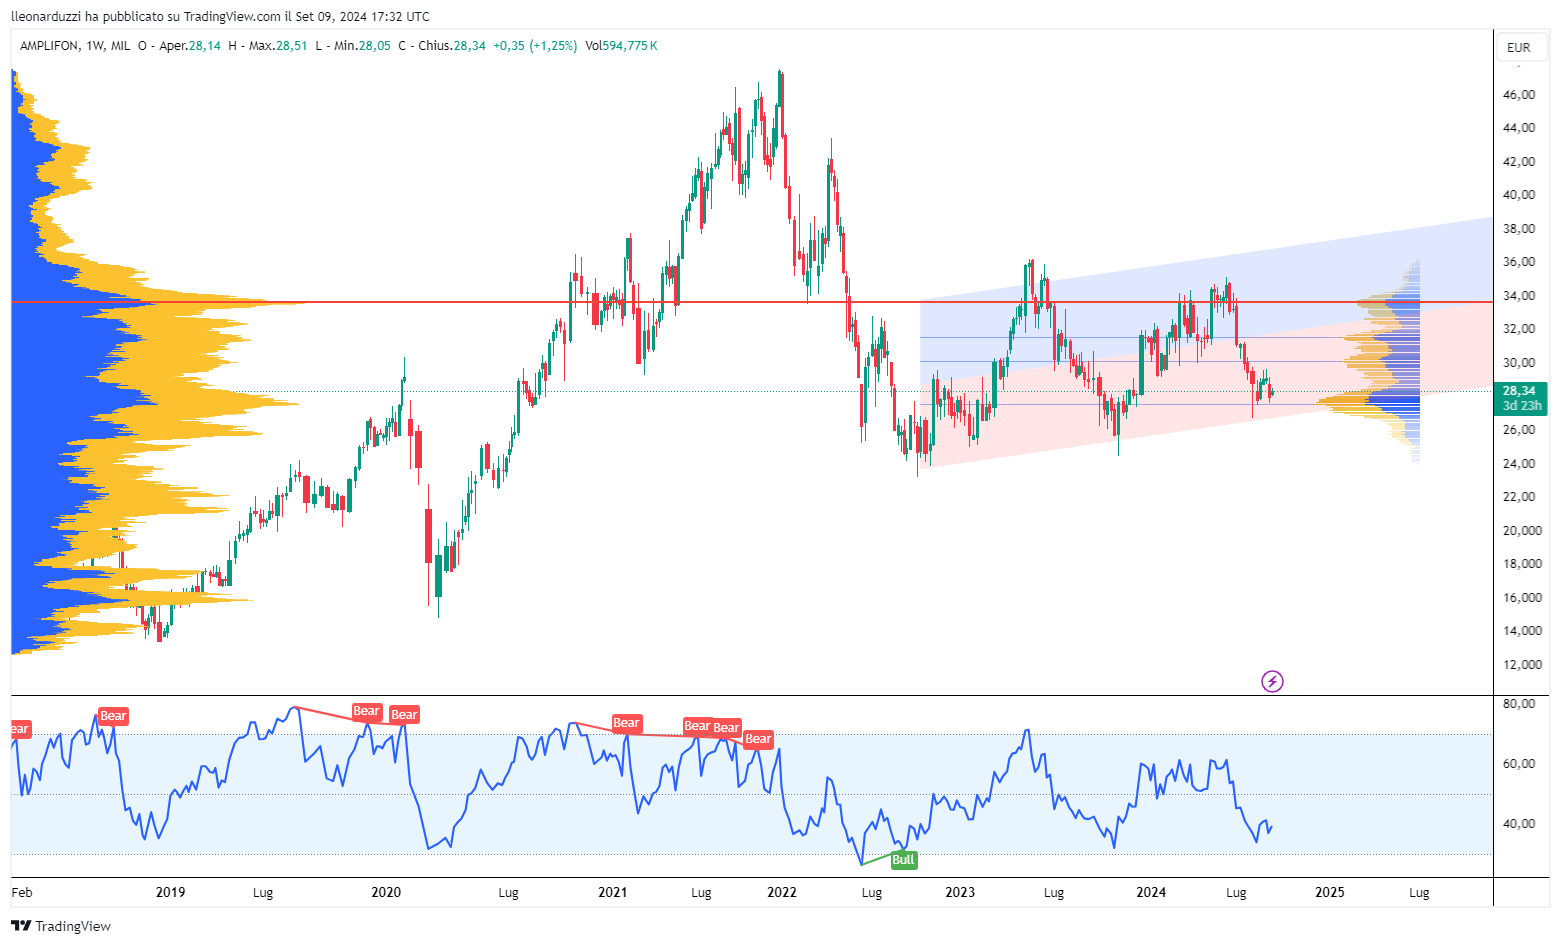Click the 2021 label on time axis
The image size is (1561, 944).
(x=612, y=893)
